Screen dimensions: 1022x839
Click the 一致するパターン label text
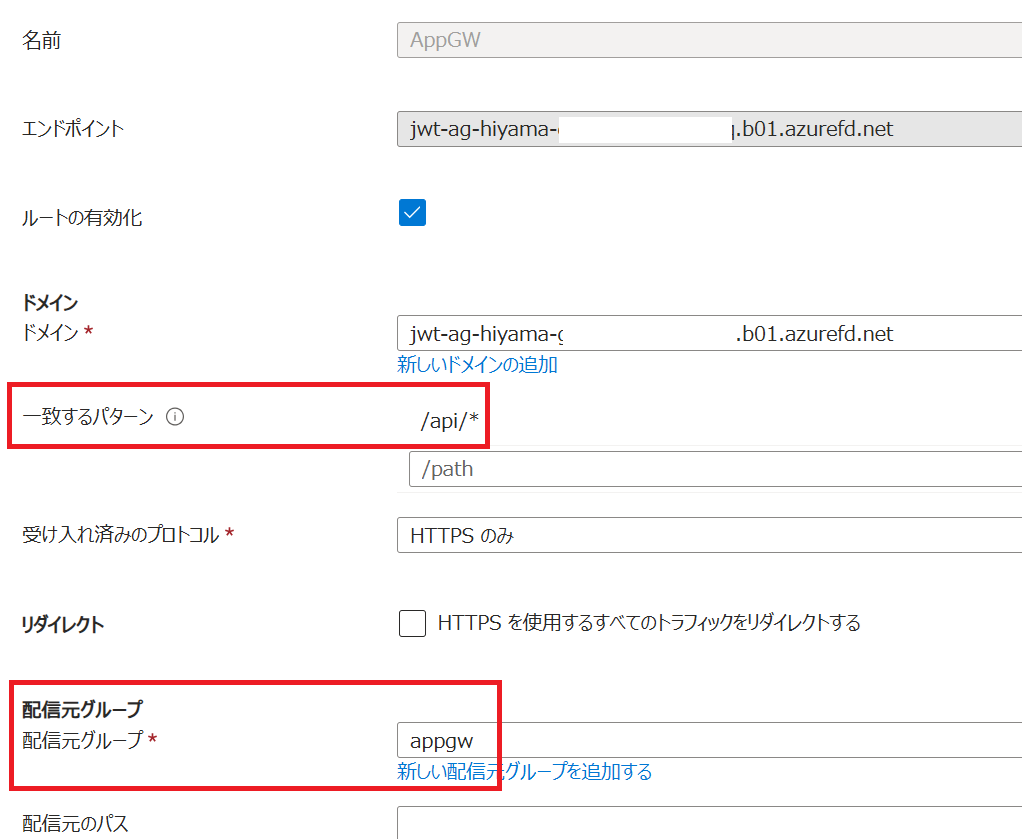pyautogui.click(x=88, y=417)
